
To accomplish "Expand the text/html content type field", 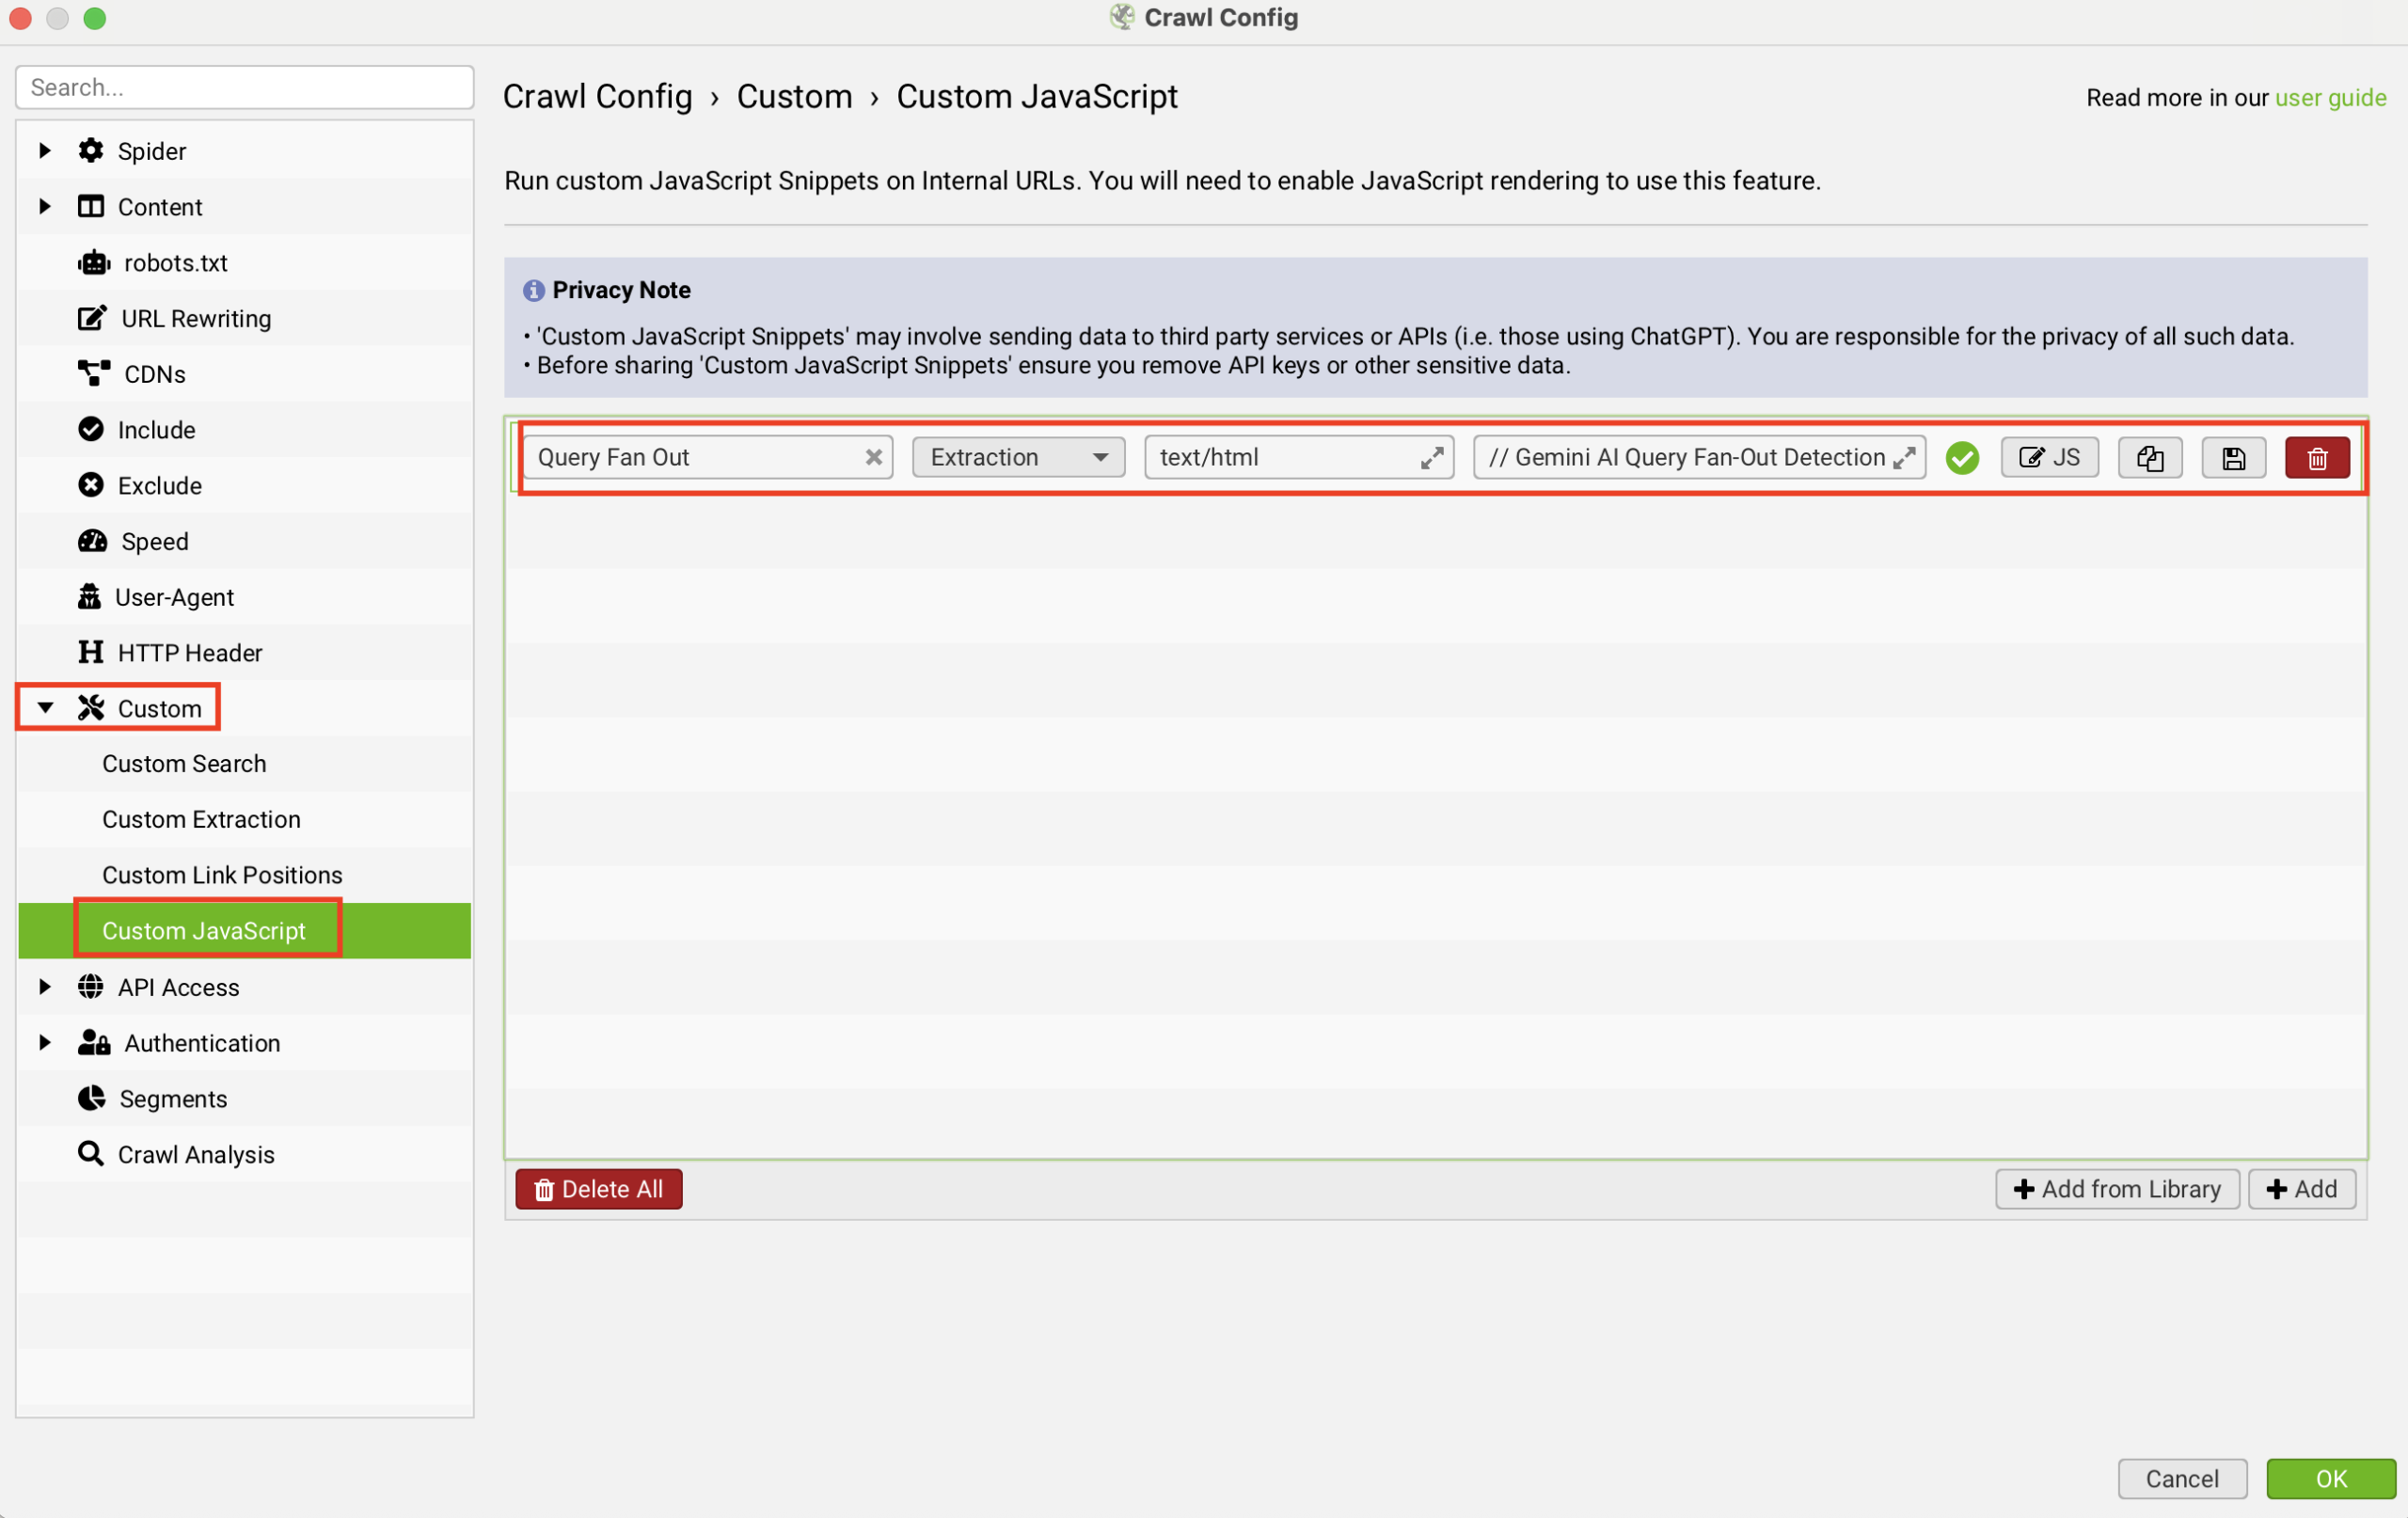I will (1431, 457).
